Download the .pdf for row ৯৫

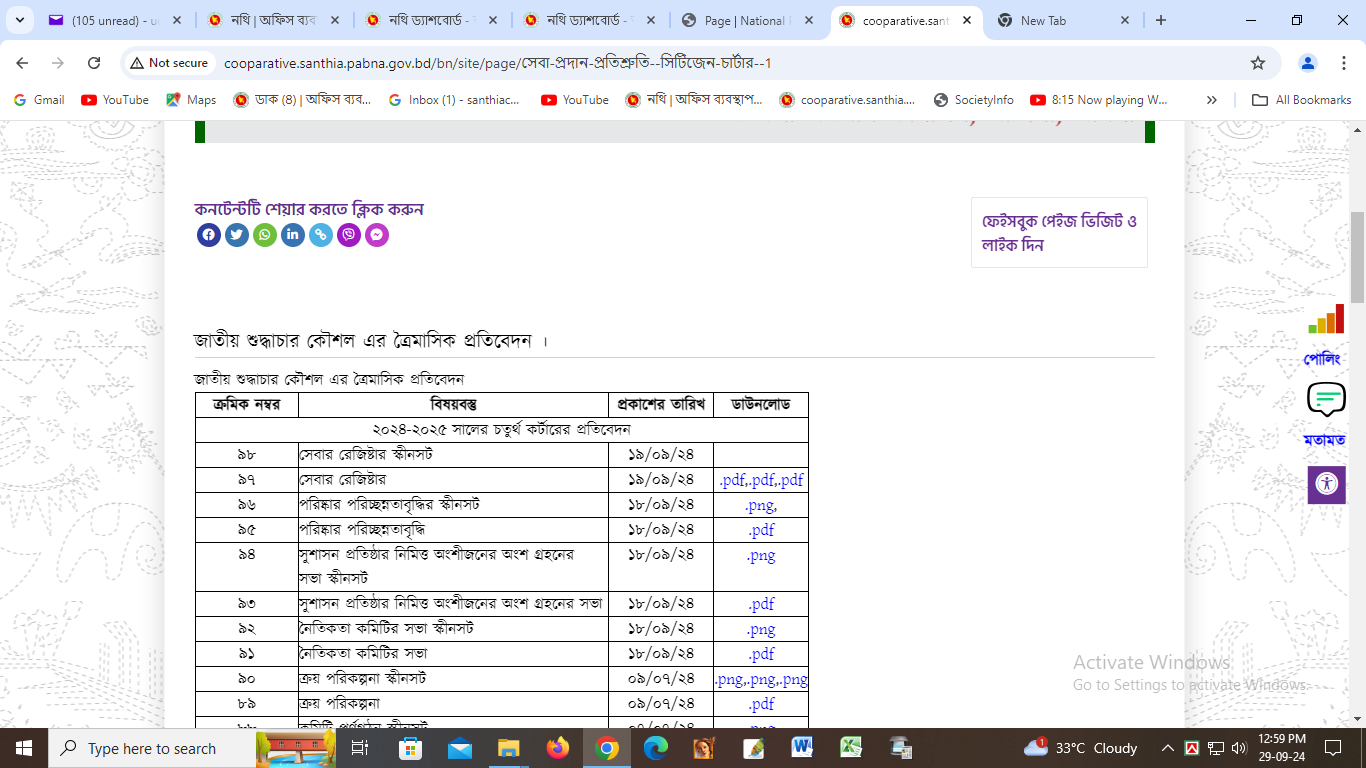(x=761, y=530)
